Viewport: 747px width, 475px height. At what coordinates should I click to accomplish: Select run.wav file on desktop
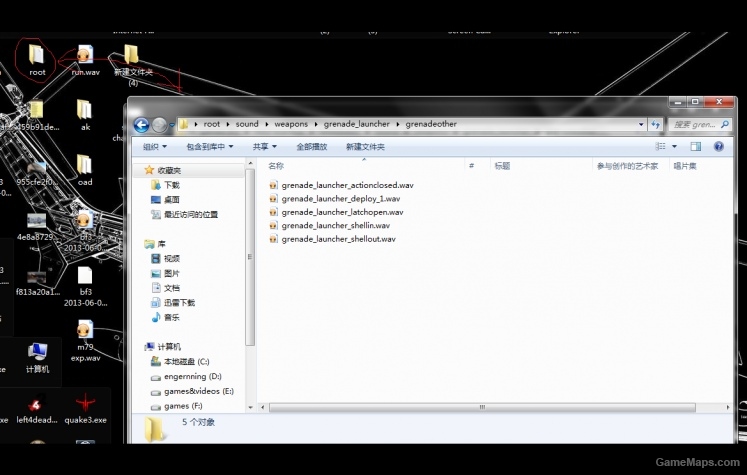click(x=85, y=61)
